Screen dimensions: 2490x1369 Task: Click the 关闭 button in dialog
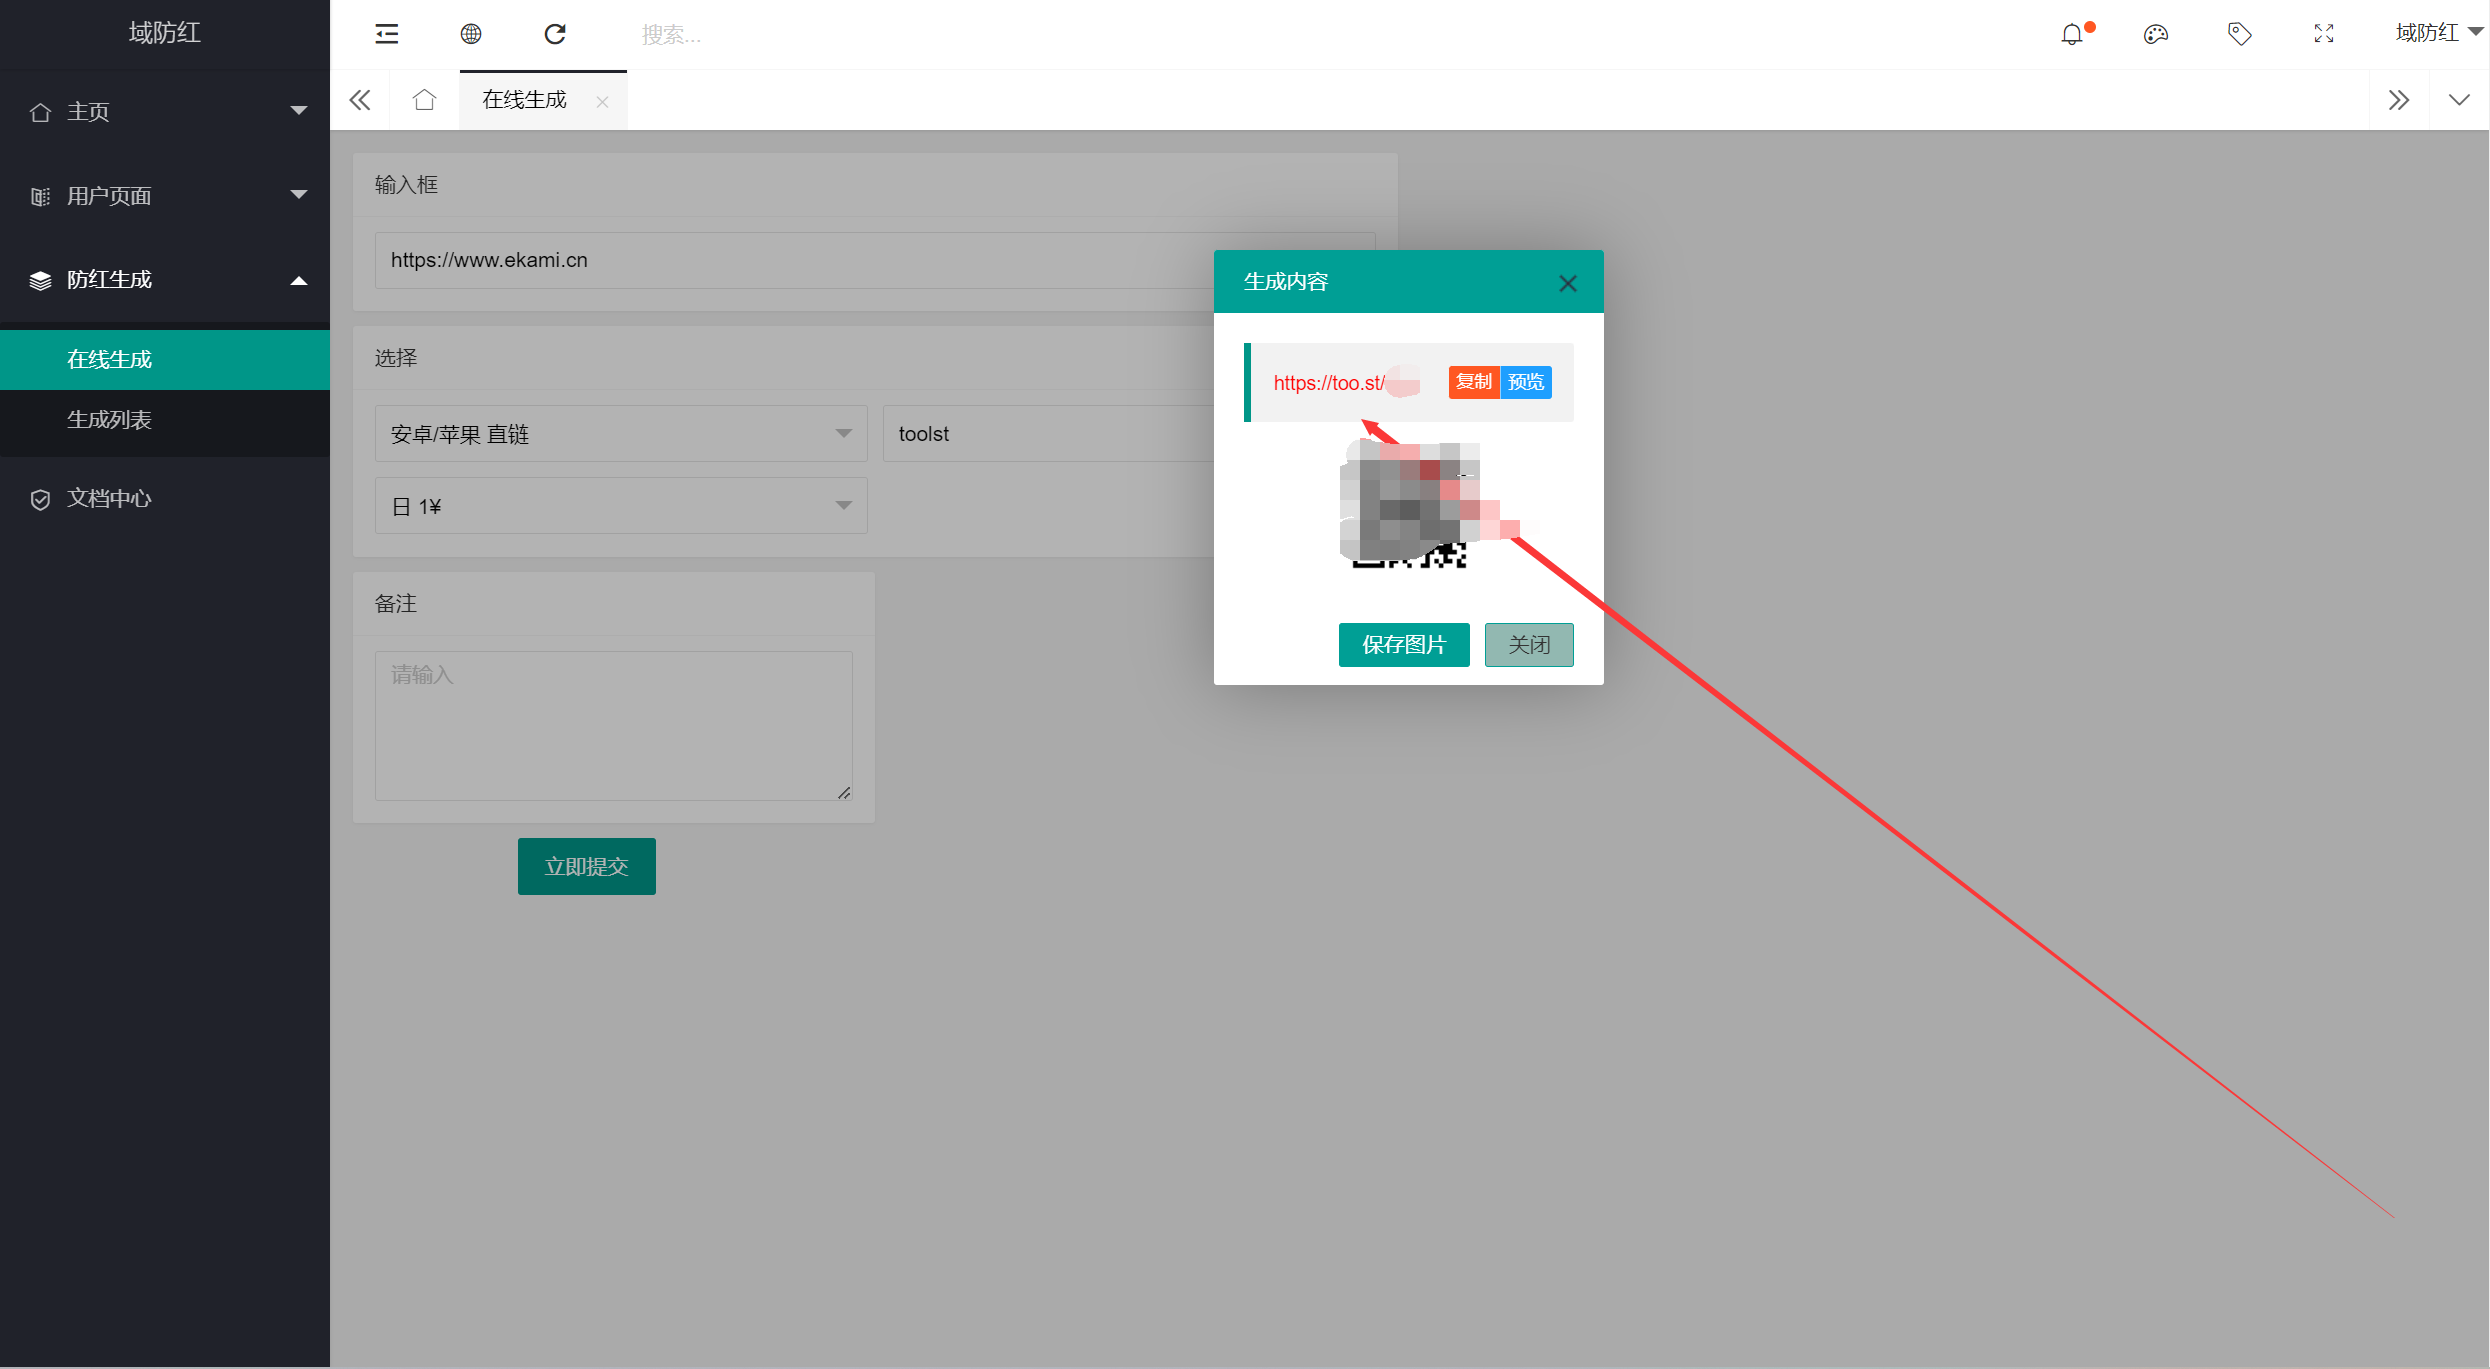[1529, 644]
